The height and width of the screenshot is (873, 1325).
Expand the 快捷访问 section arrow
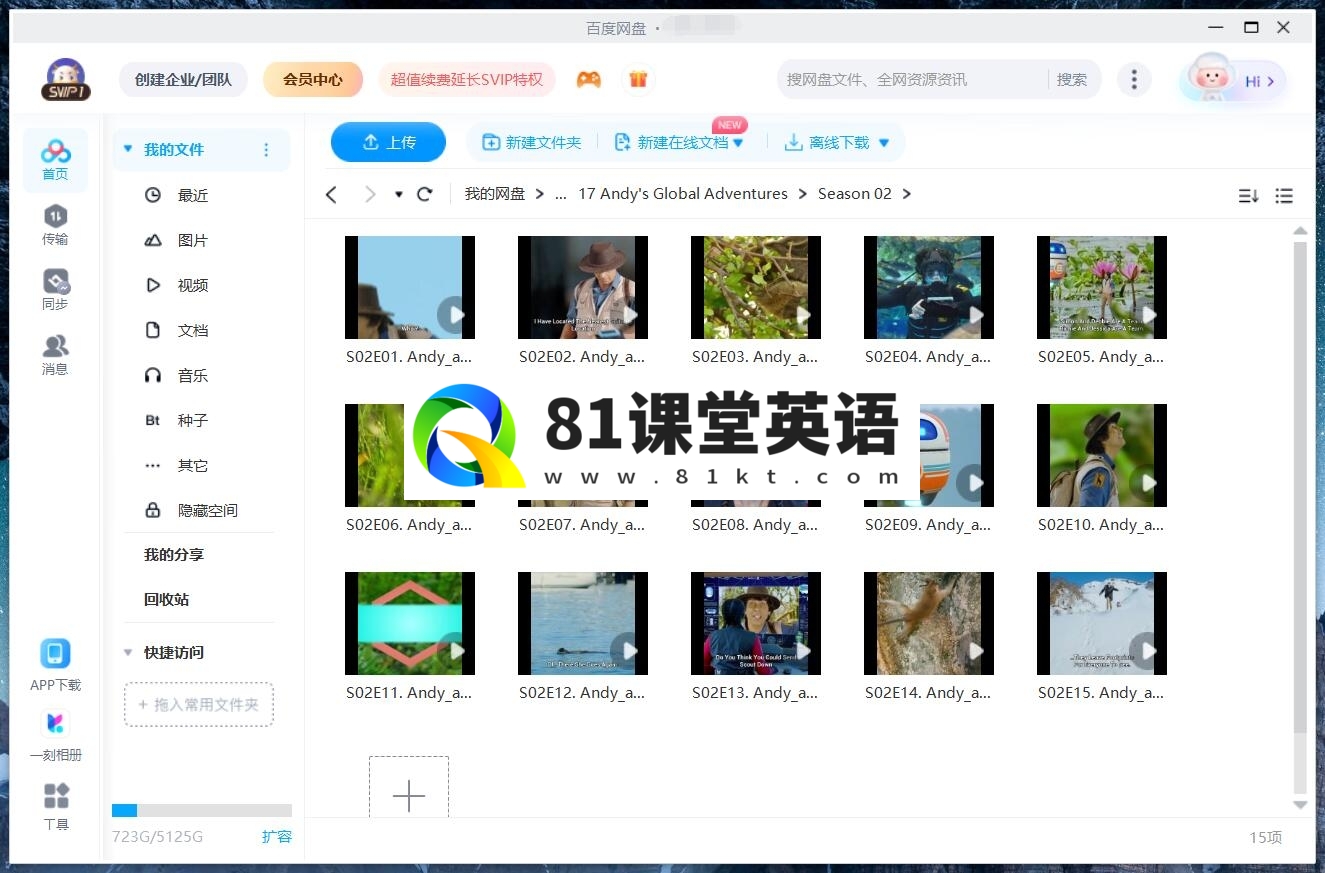click(128, 652)
